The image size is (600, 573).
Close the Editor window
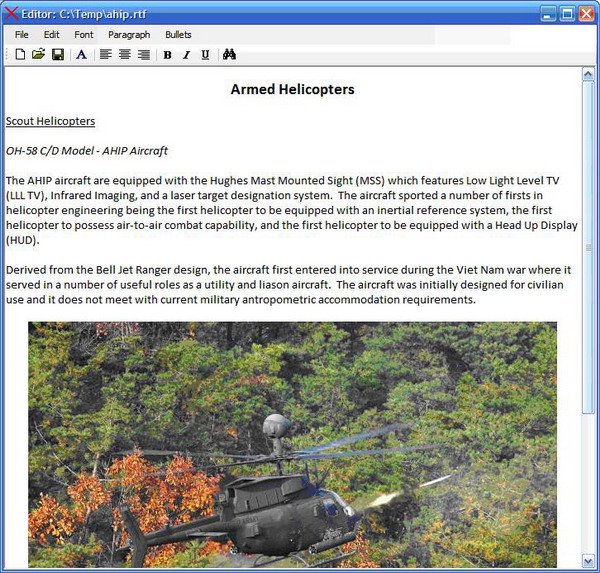click(586, 14)
